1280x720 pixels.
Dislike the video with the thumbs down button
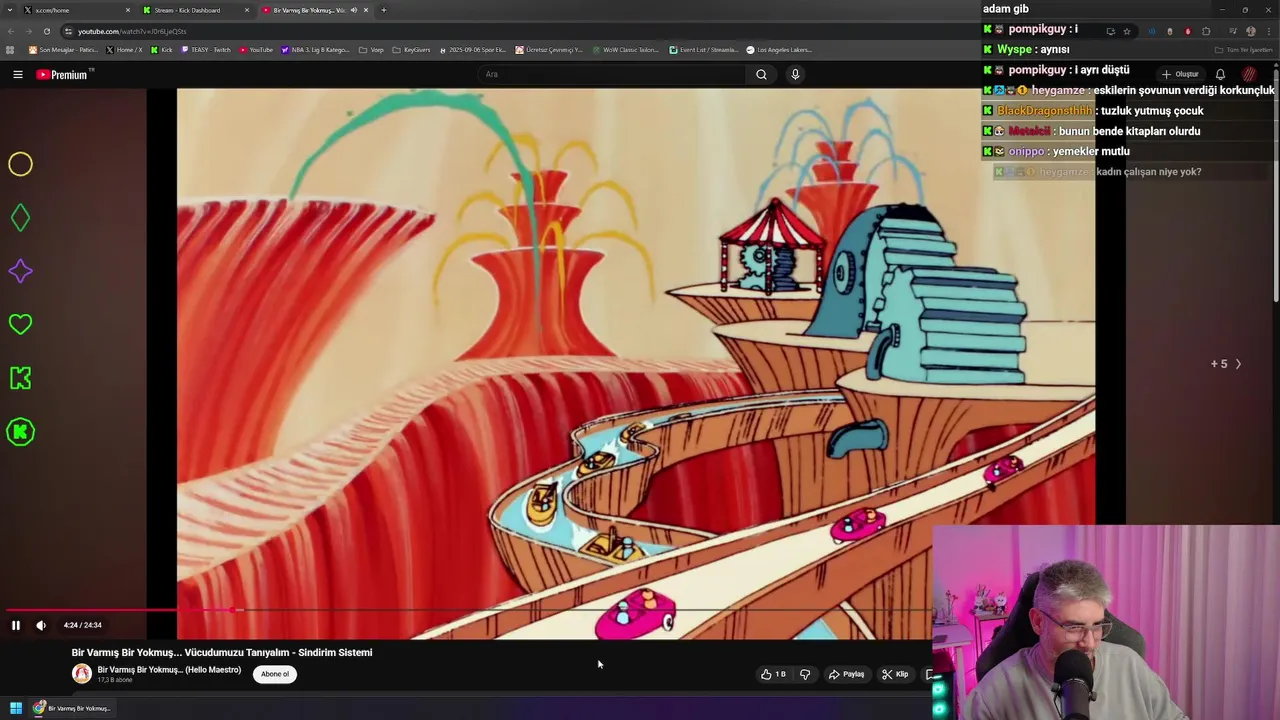click(805, 674)
